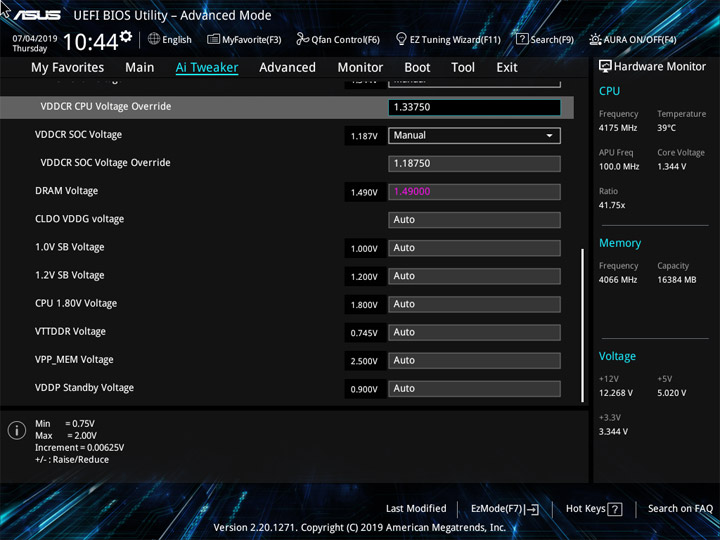720x540 pixels.
Task: Select VTTDDR Voltage label
Action: coord(70,332)
